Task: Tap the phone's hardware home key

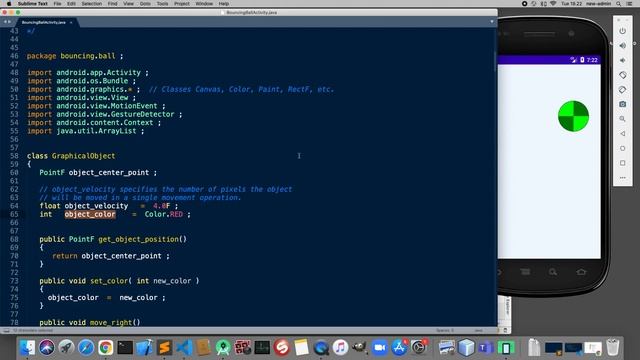Action: [x=581, y=272]
